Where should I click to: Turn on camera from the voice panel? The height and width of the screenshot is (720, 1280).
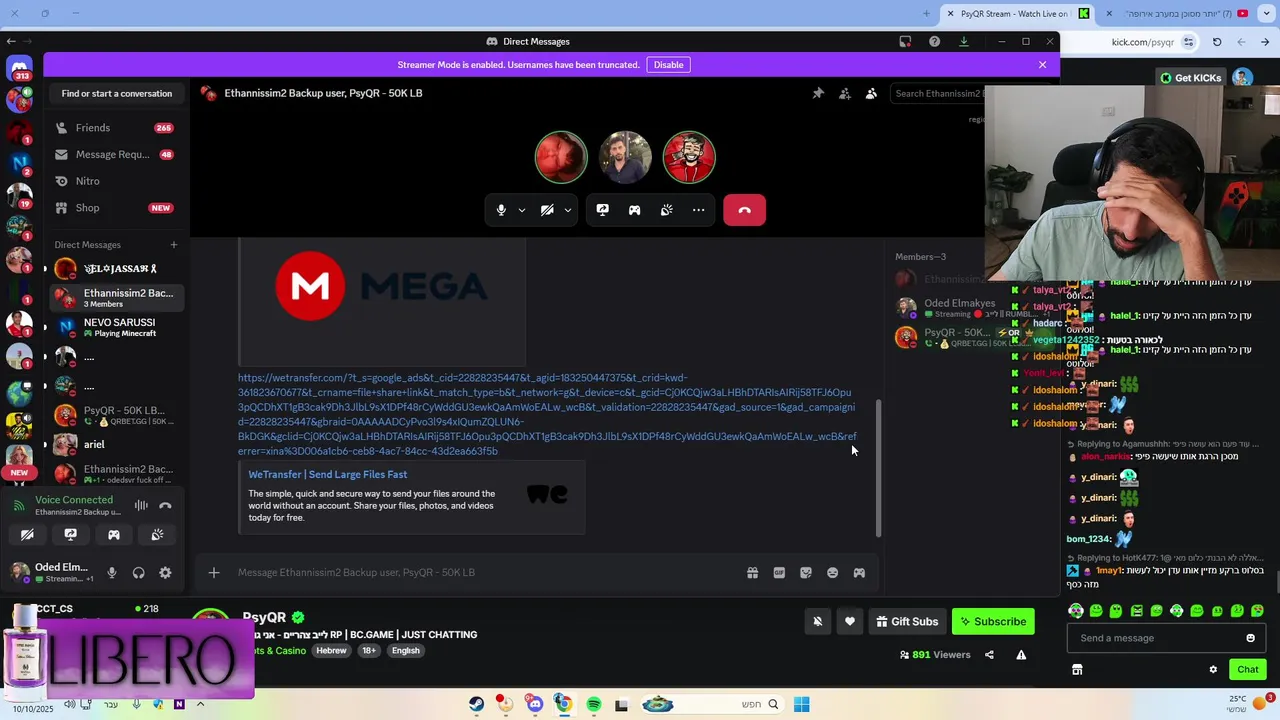coord(27,535)
